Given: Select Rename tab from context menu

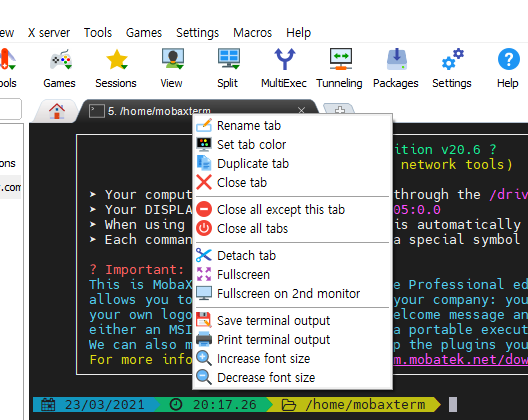Looking at the screenshot, I should tap(292, 126).
